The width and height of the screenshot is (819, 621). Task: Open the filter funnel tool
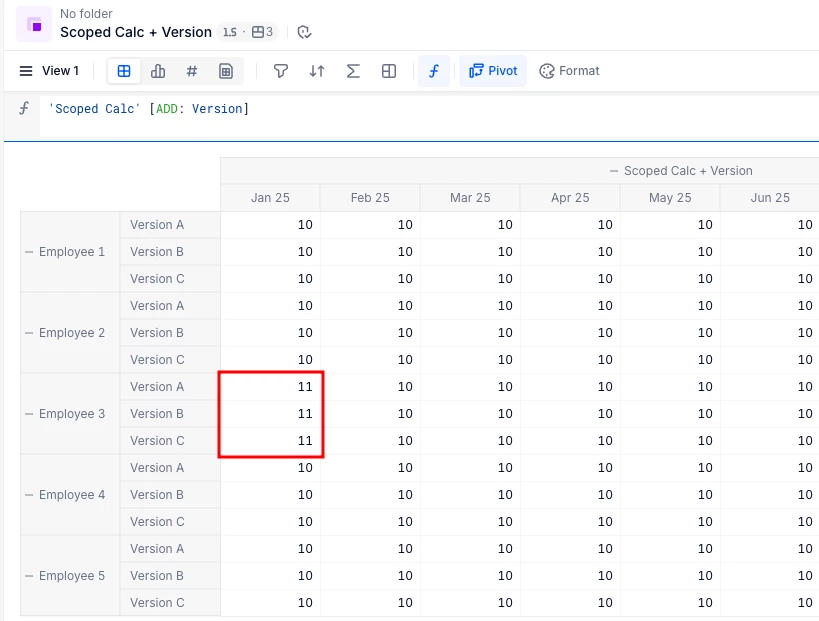pyautogui.click(x=281, y=71)
